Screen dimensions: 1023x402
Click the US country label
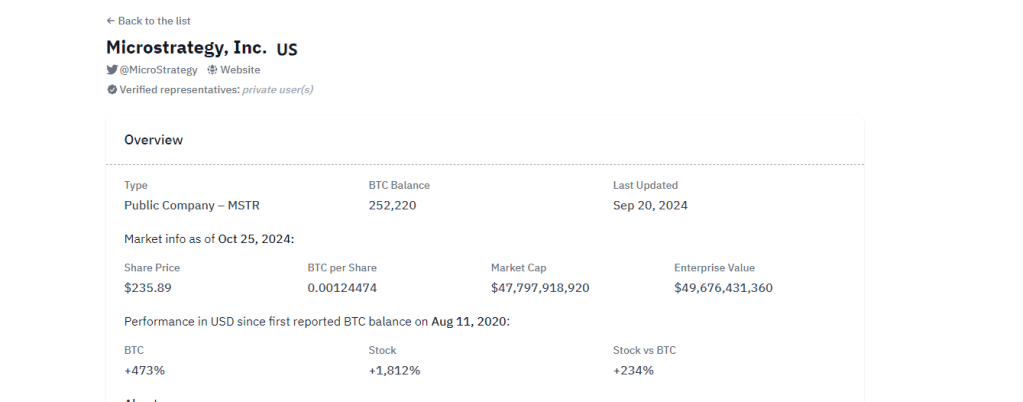tap(287, 48)
